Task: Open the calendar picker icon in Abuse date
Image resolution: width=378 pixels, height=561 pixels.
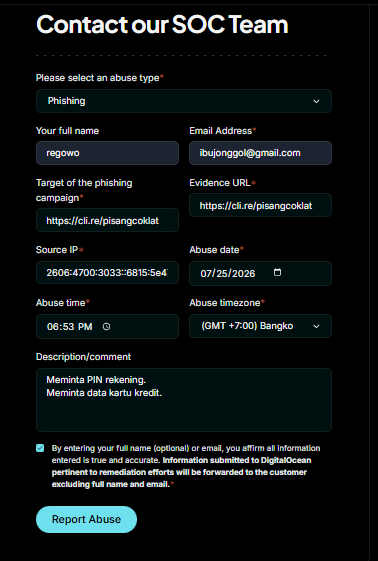Action: (x=277, y=273)
